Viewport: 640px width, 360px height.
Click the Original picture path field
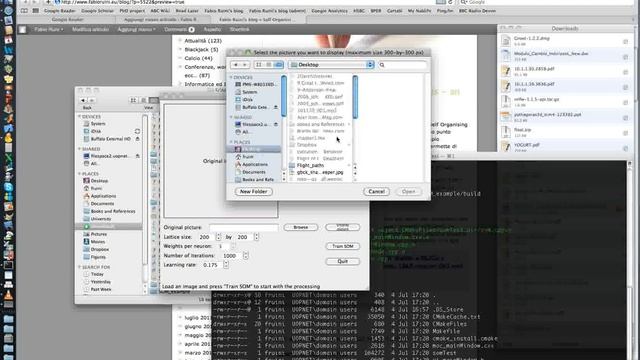(244, 227)
